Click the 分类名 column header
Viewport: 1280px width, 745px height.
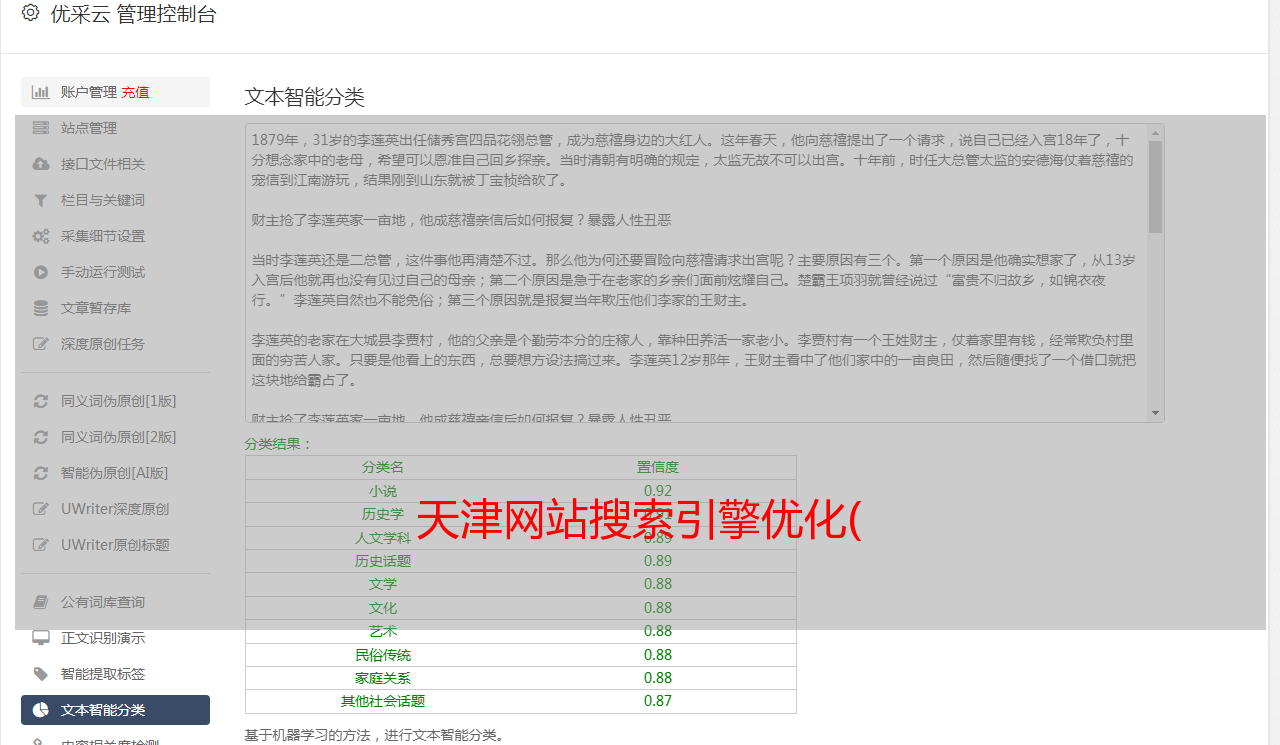pyautogui.click(x=383, y=467)
